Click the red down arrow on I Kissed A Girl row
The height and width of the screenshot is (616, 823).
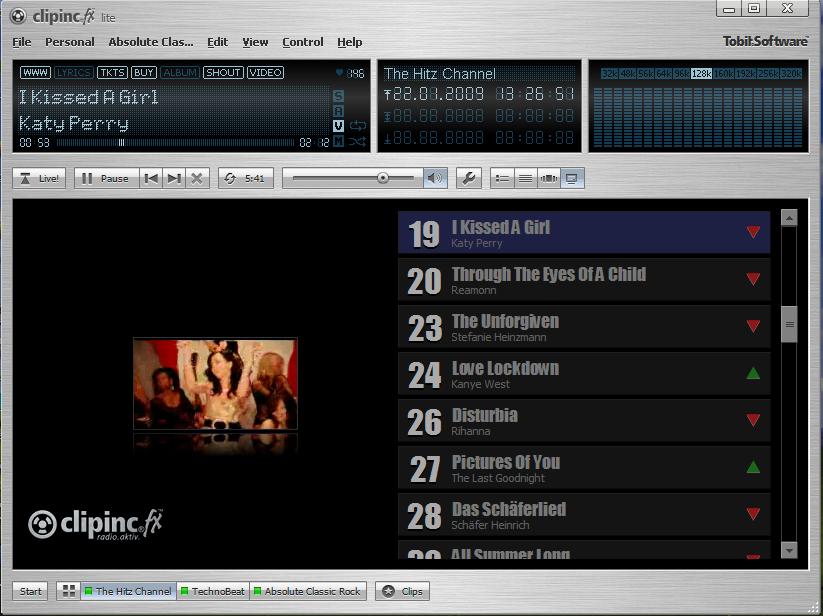point(753,231)
